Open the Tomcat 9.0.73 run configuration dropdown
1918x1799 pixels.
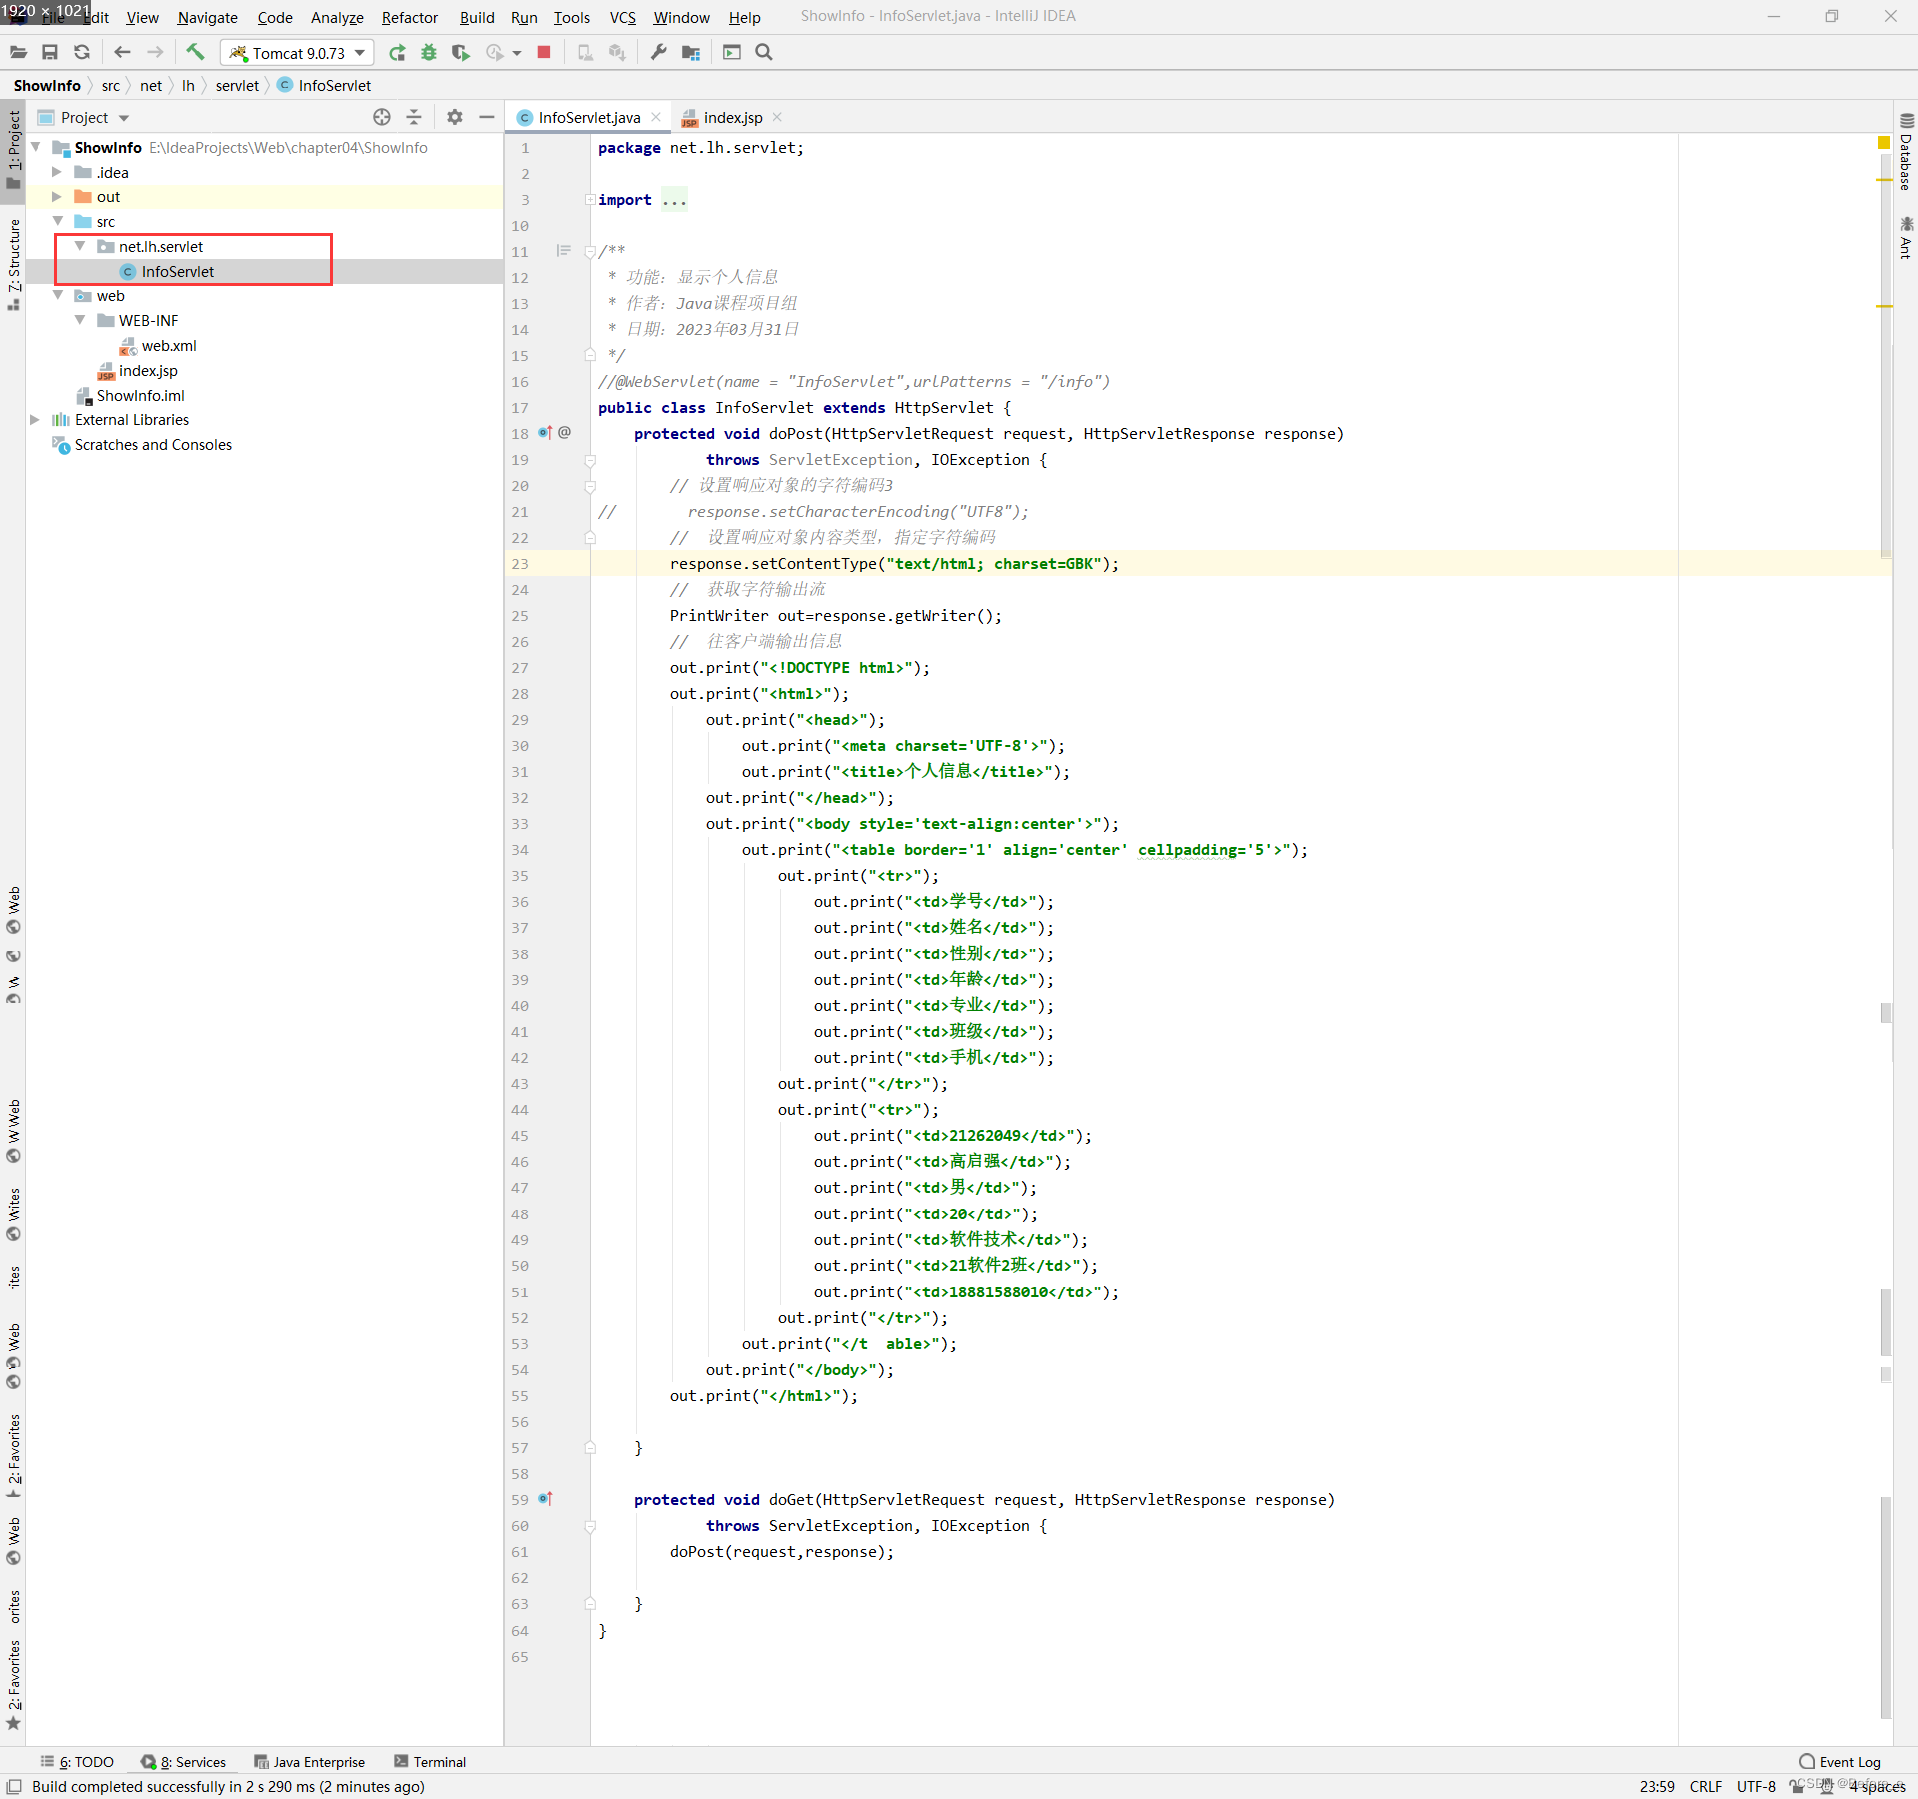(297, 53)
